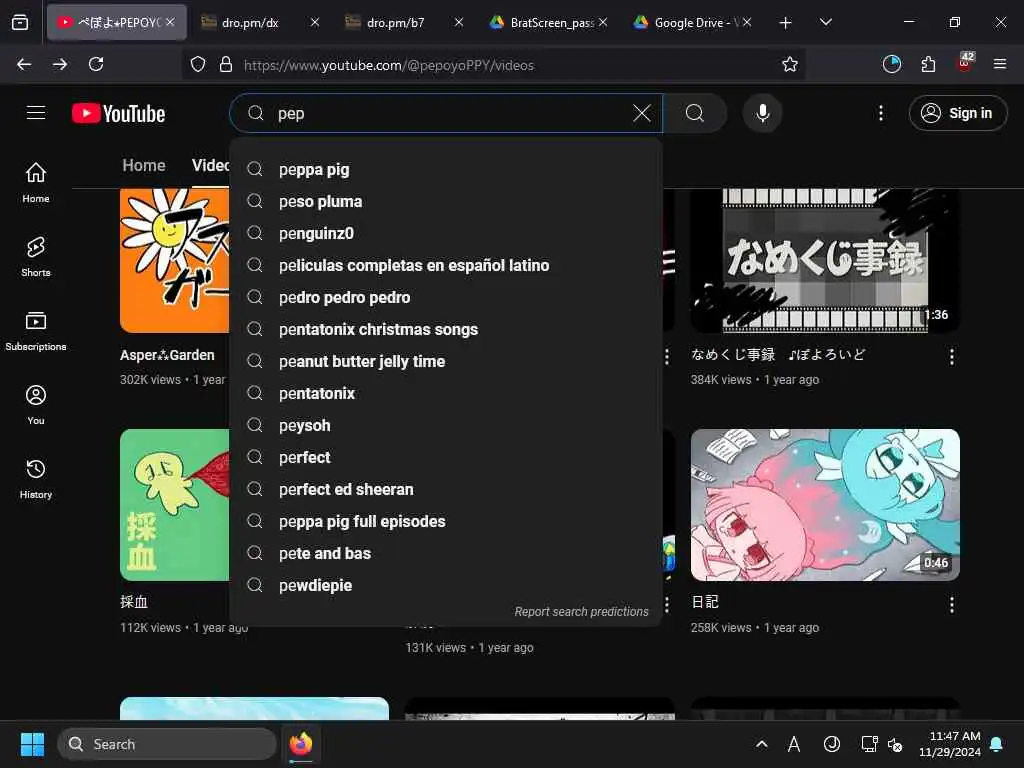Image resolution: width=1024 pixels, height=768 pixels.
Task: Select the plain 'perfect' suggestion
Action: point(446,458)
